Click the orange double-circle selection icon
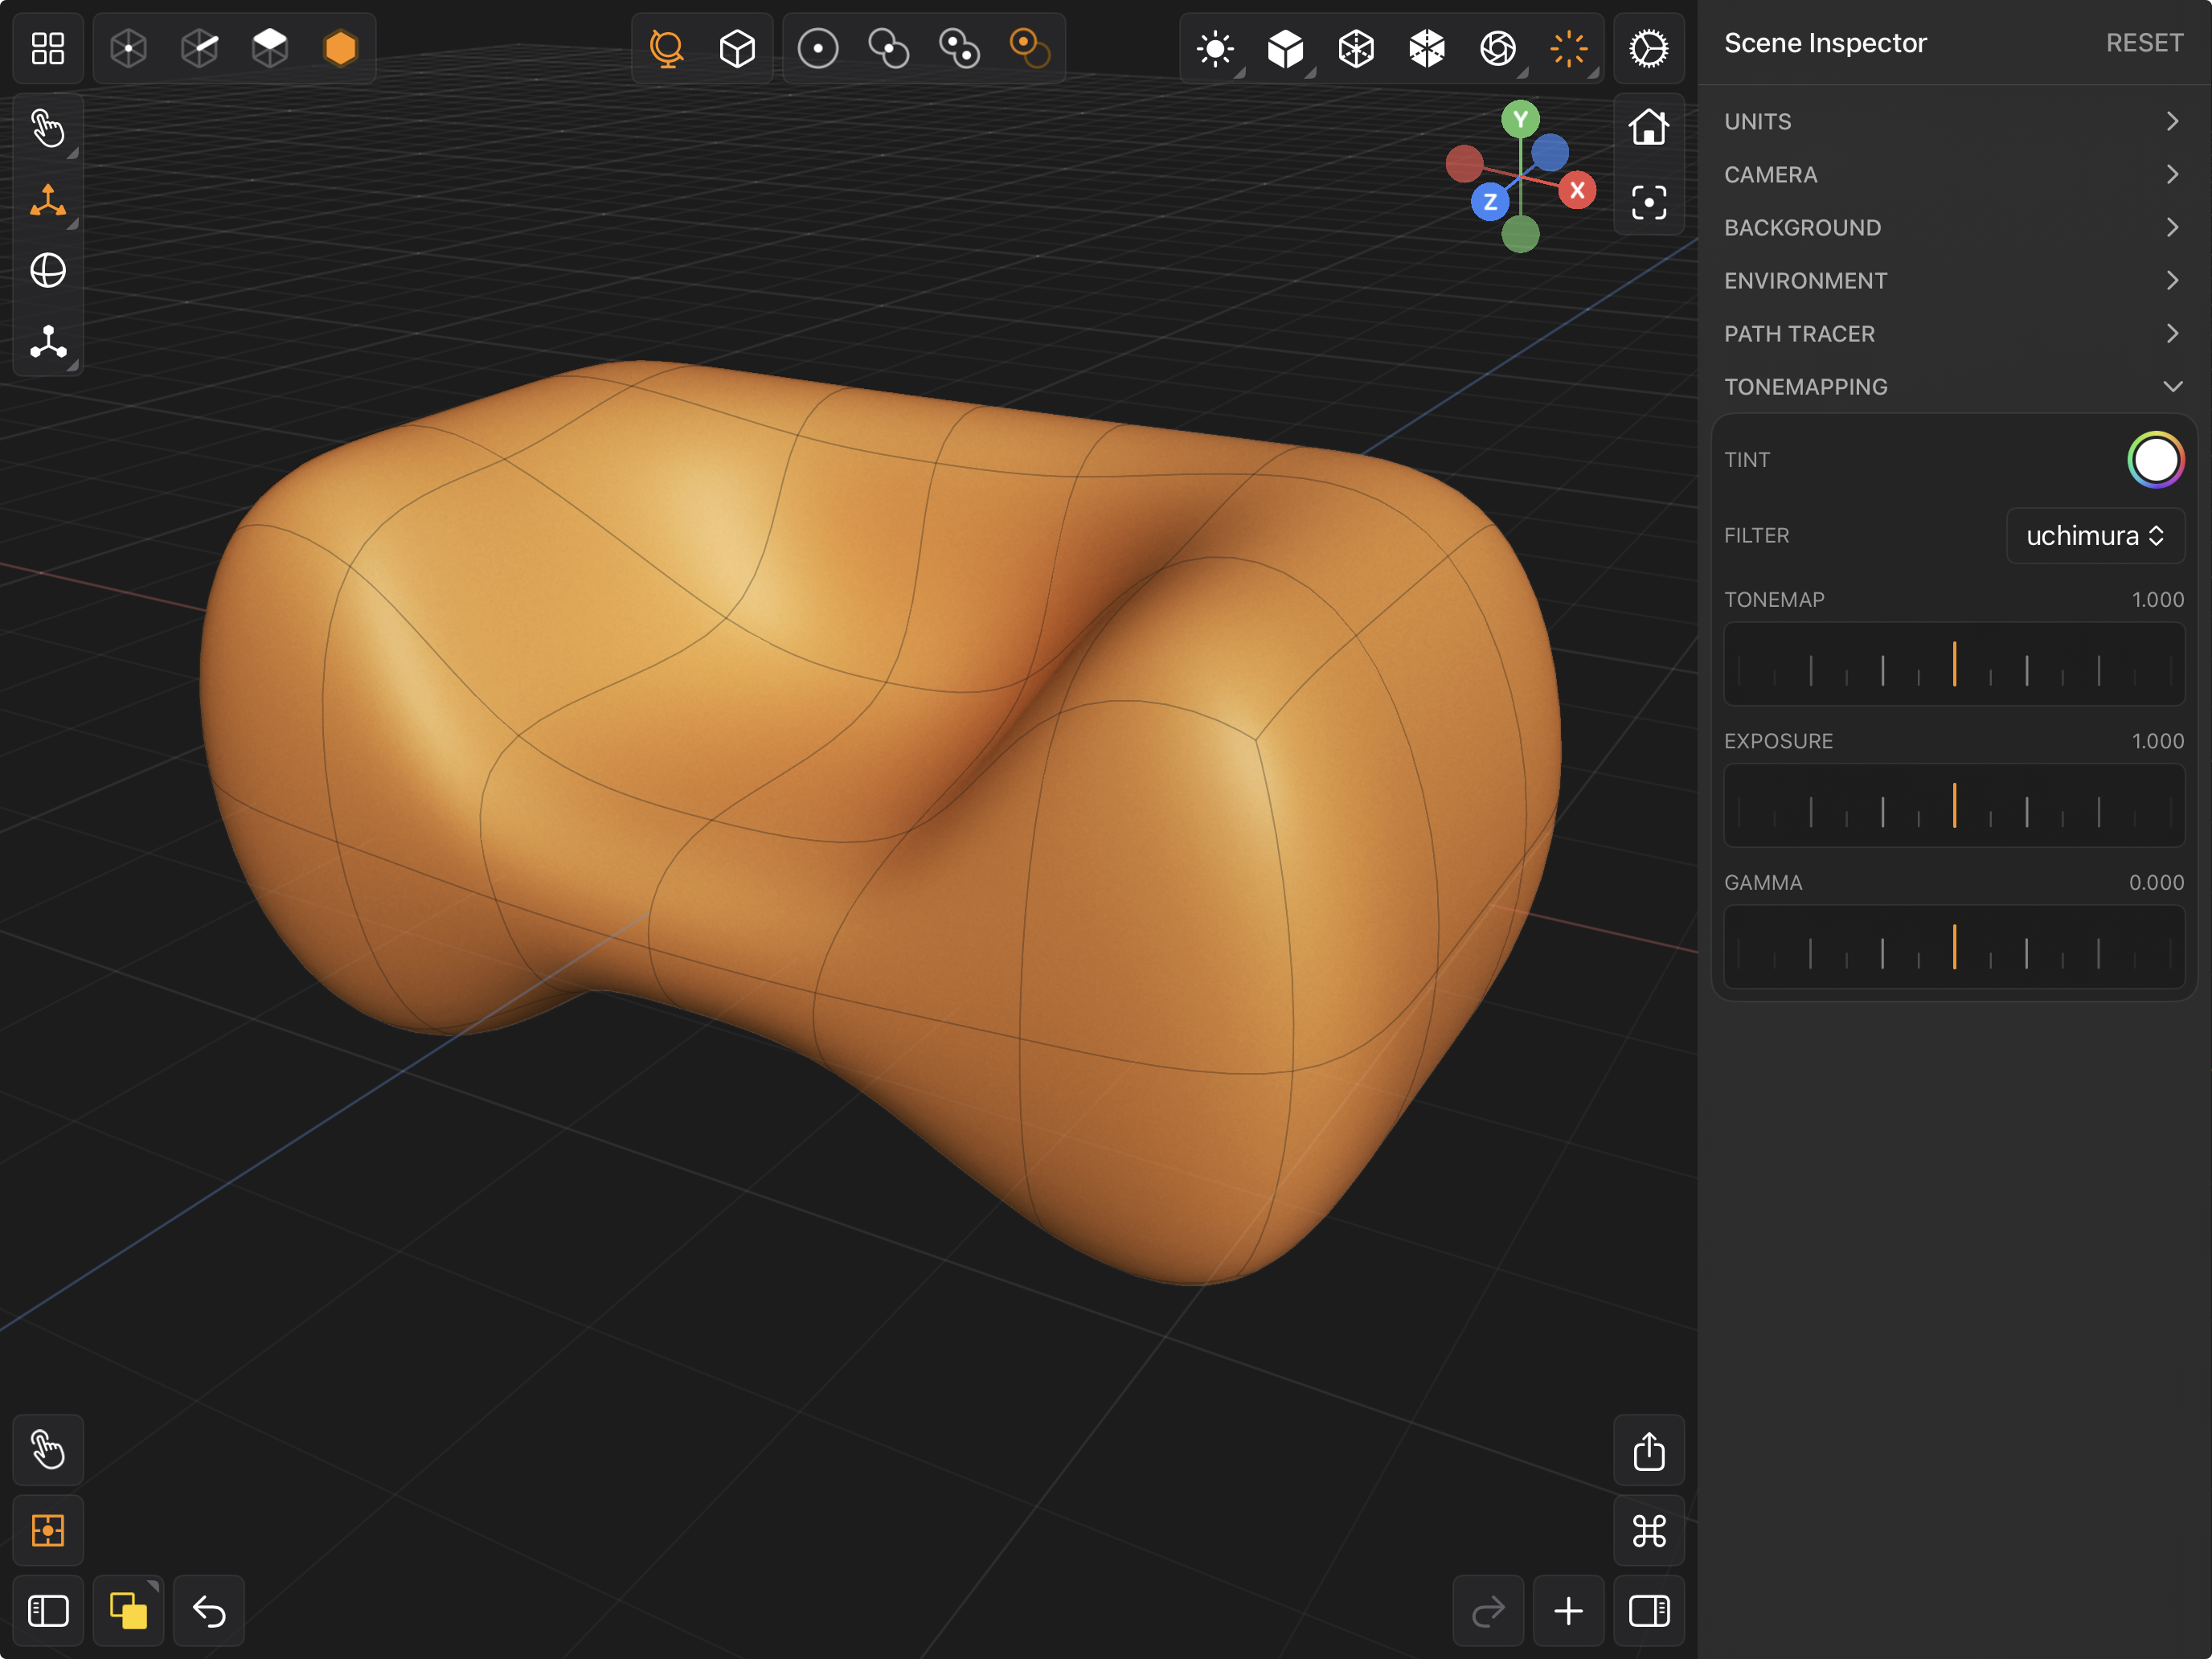2212x1659 pixels. (1030, 48)
